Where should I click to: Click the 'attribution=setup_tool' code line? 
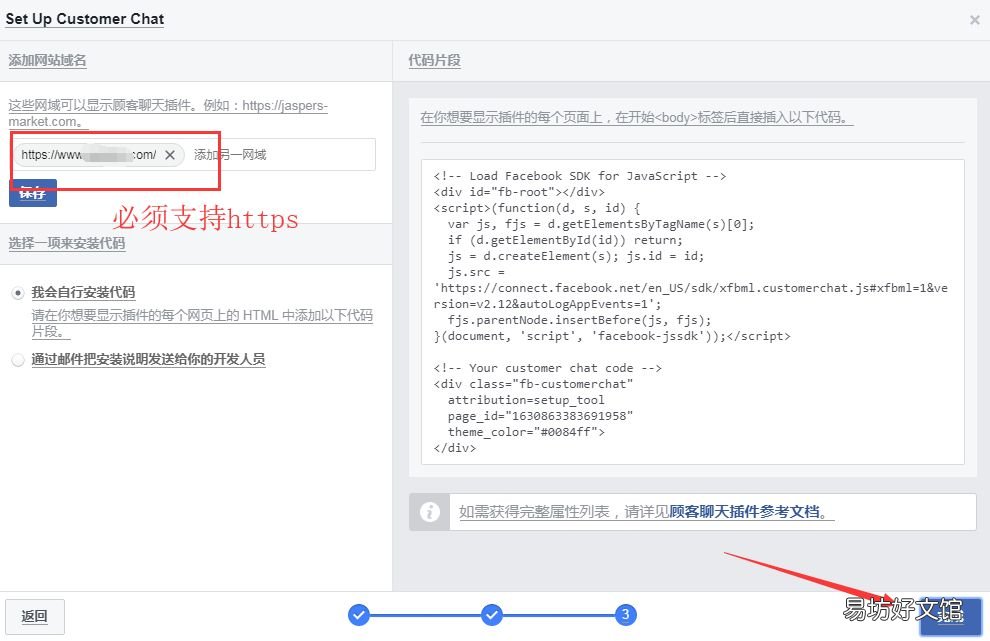tap(526, 400)
